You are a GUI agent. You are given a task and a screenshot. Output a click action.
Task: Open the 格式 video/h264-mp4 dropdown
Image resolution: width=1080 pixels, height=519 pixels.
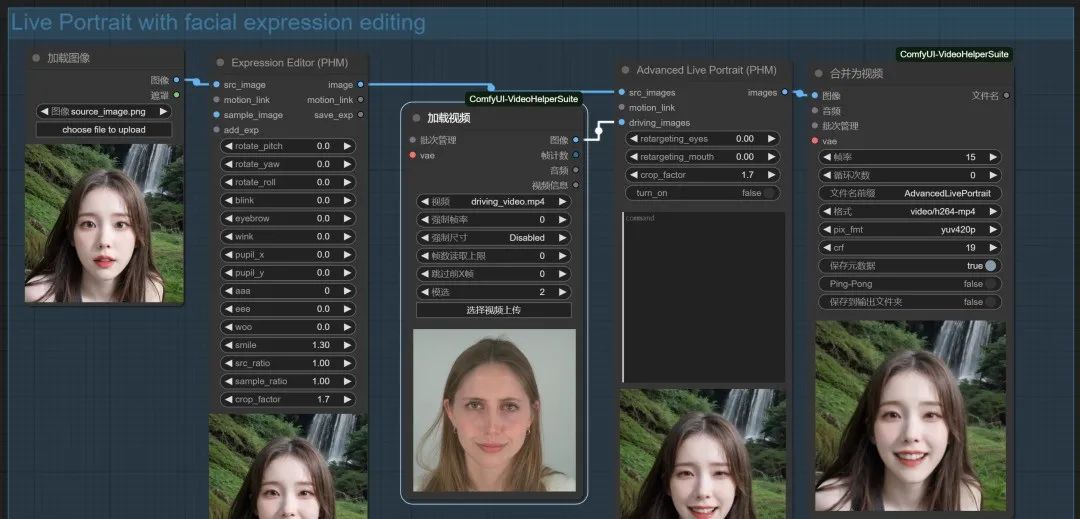(x=910, y=211)
